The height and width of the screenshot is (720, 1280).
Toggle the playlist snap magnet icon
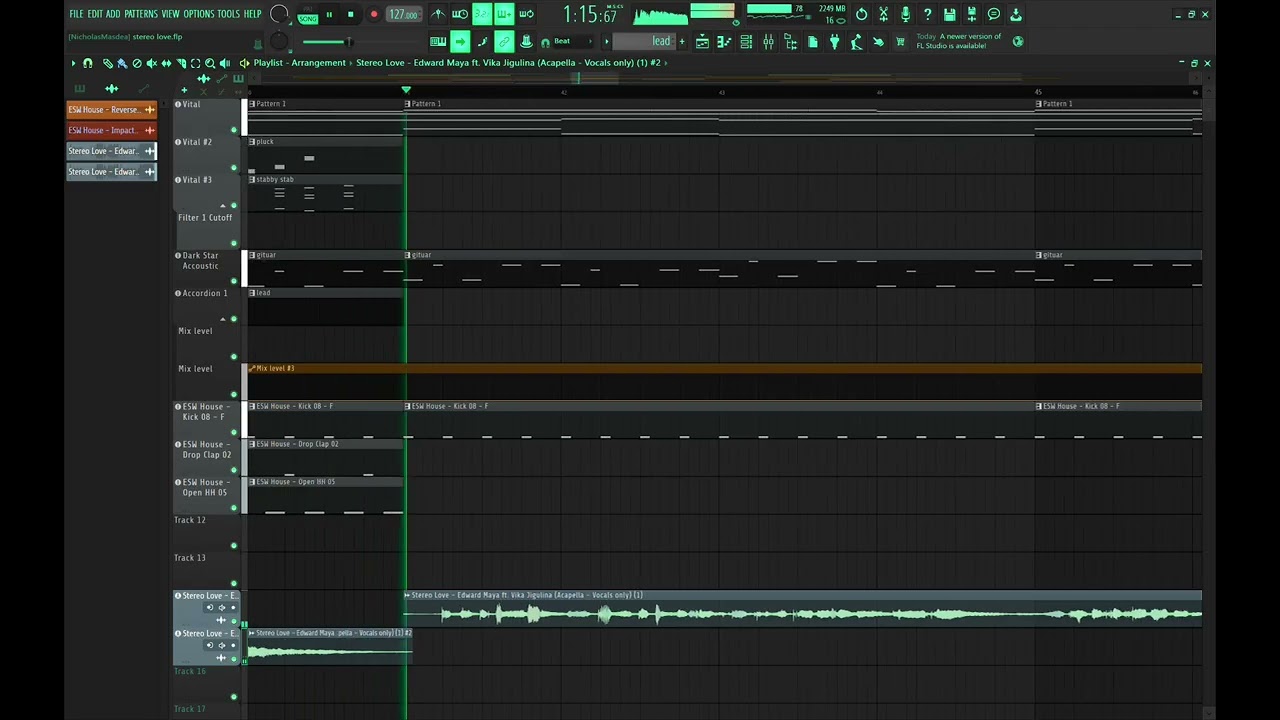tap(88, 63)
